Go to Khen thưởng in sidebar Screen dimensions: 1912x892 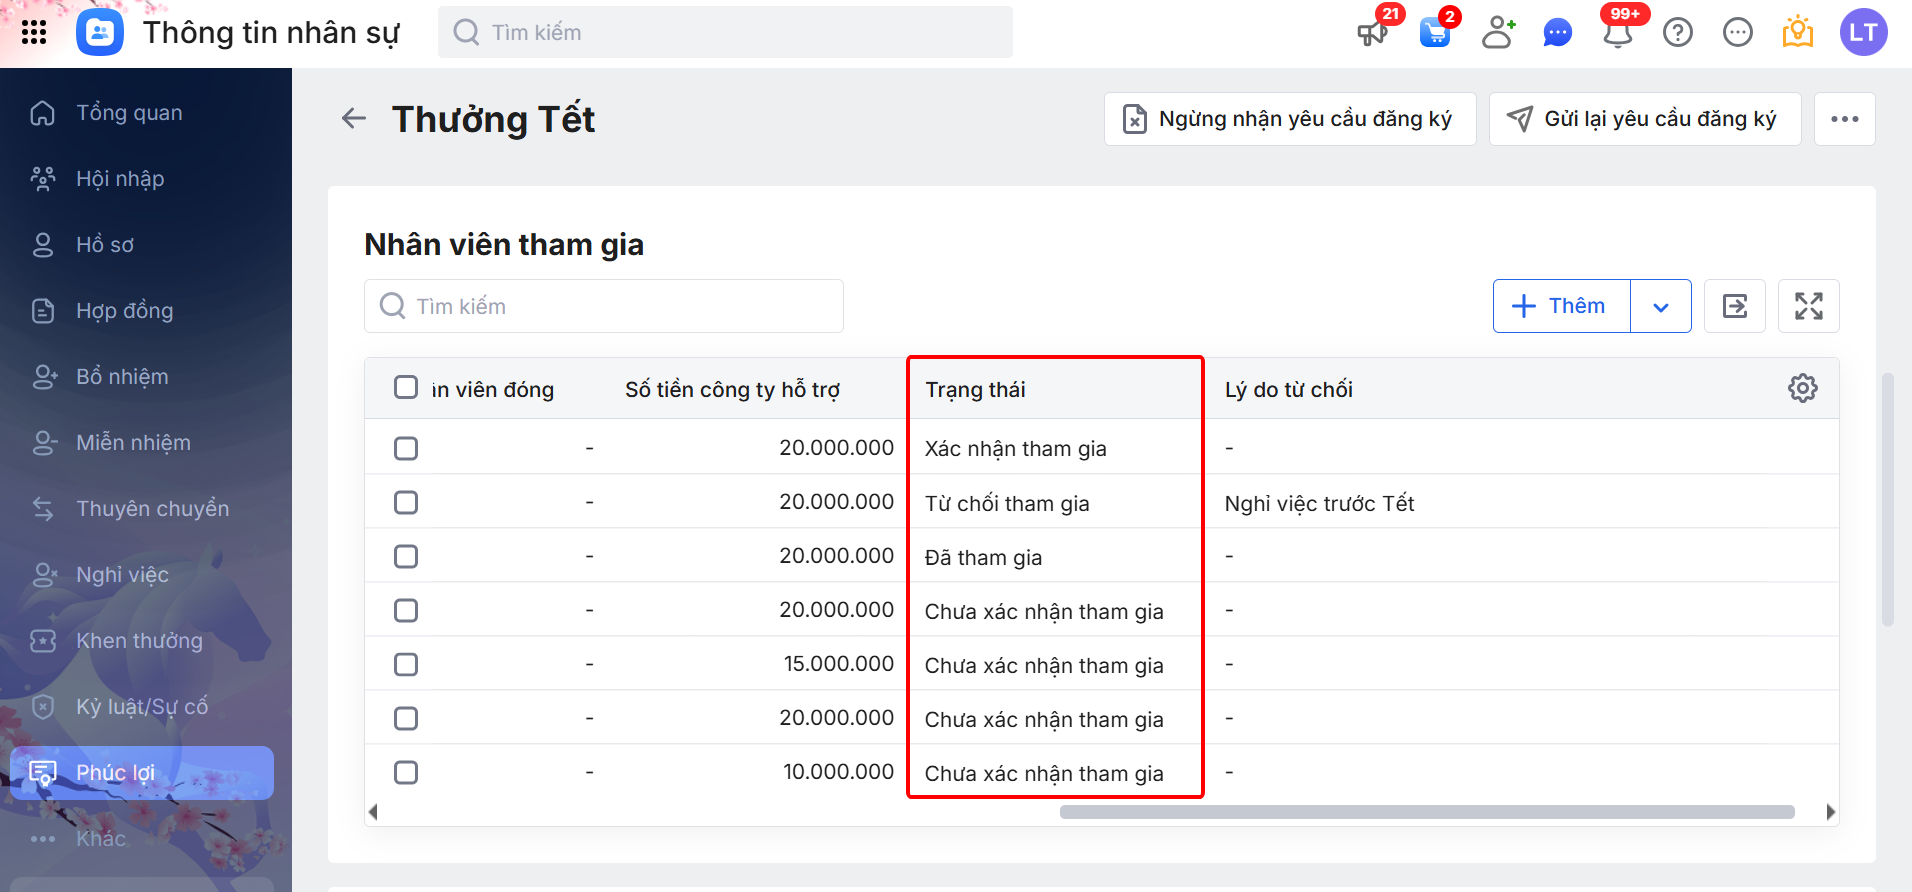tap(139, 641)
